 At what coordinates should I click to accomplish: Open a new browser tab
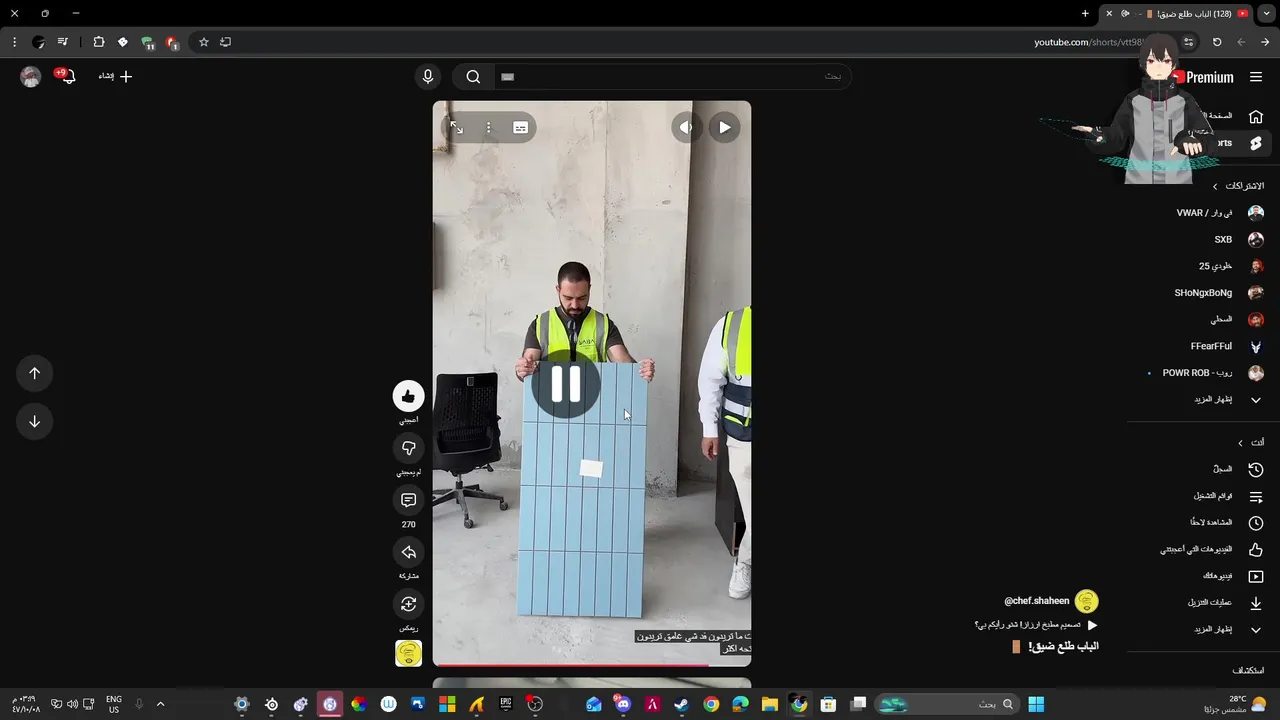tap(1085, 14)
